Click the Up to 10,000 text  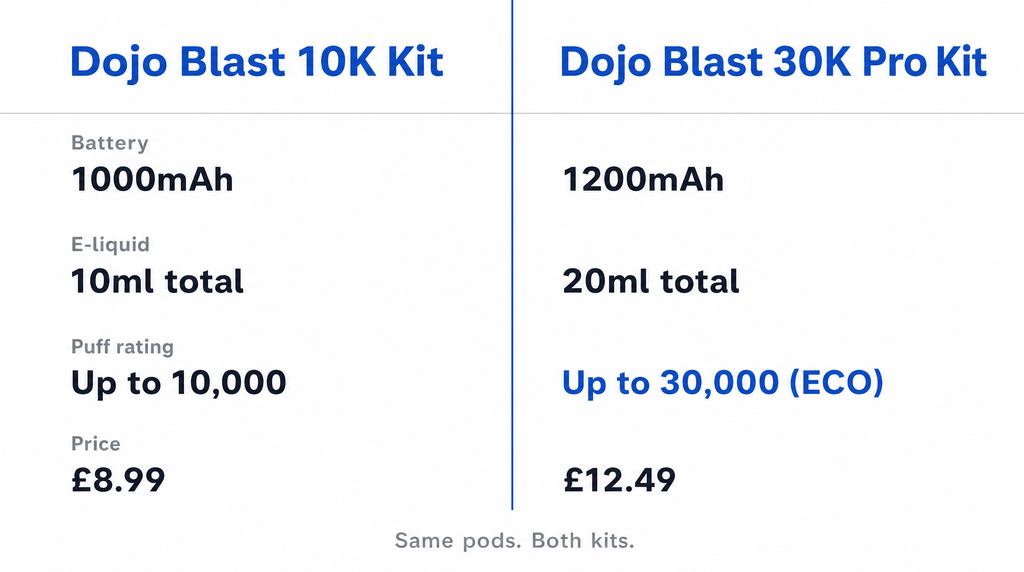(179, 383)
